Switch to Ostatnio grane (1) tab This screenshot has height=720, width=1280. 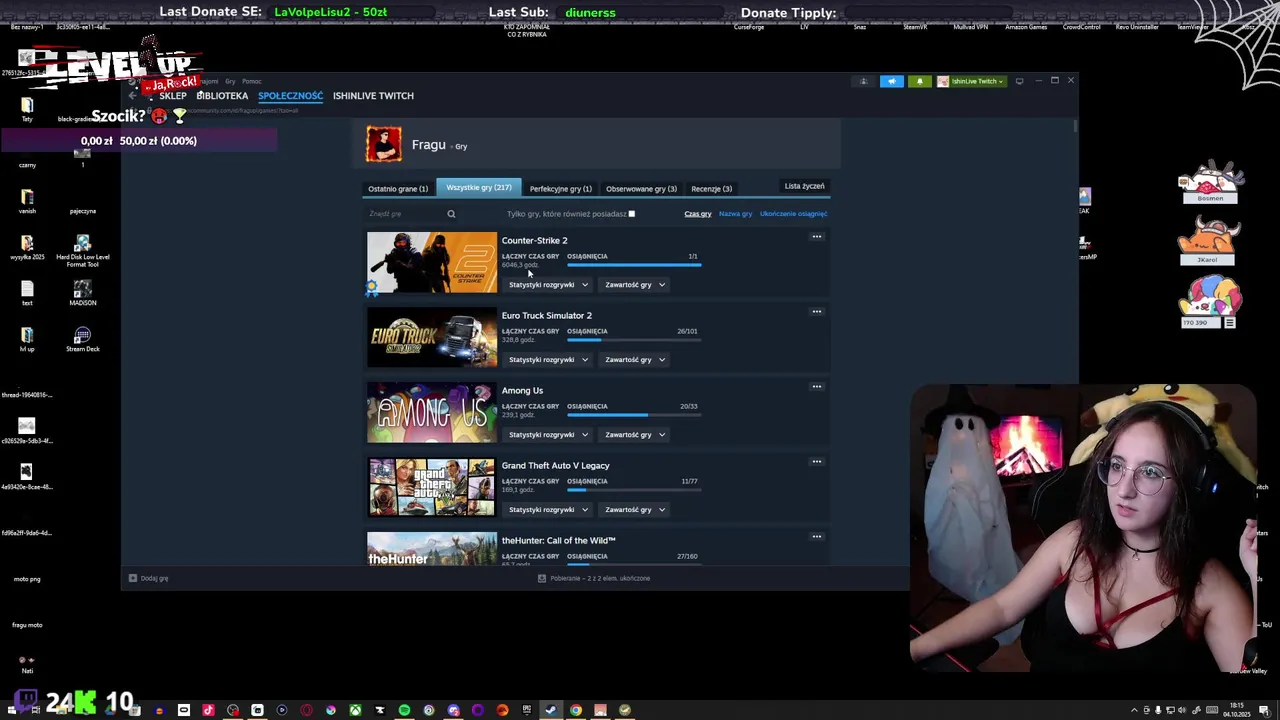tap(398, 189)
